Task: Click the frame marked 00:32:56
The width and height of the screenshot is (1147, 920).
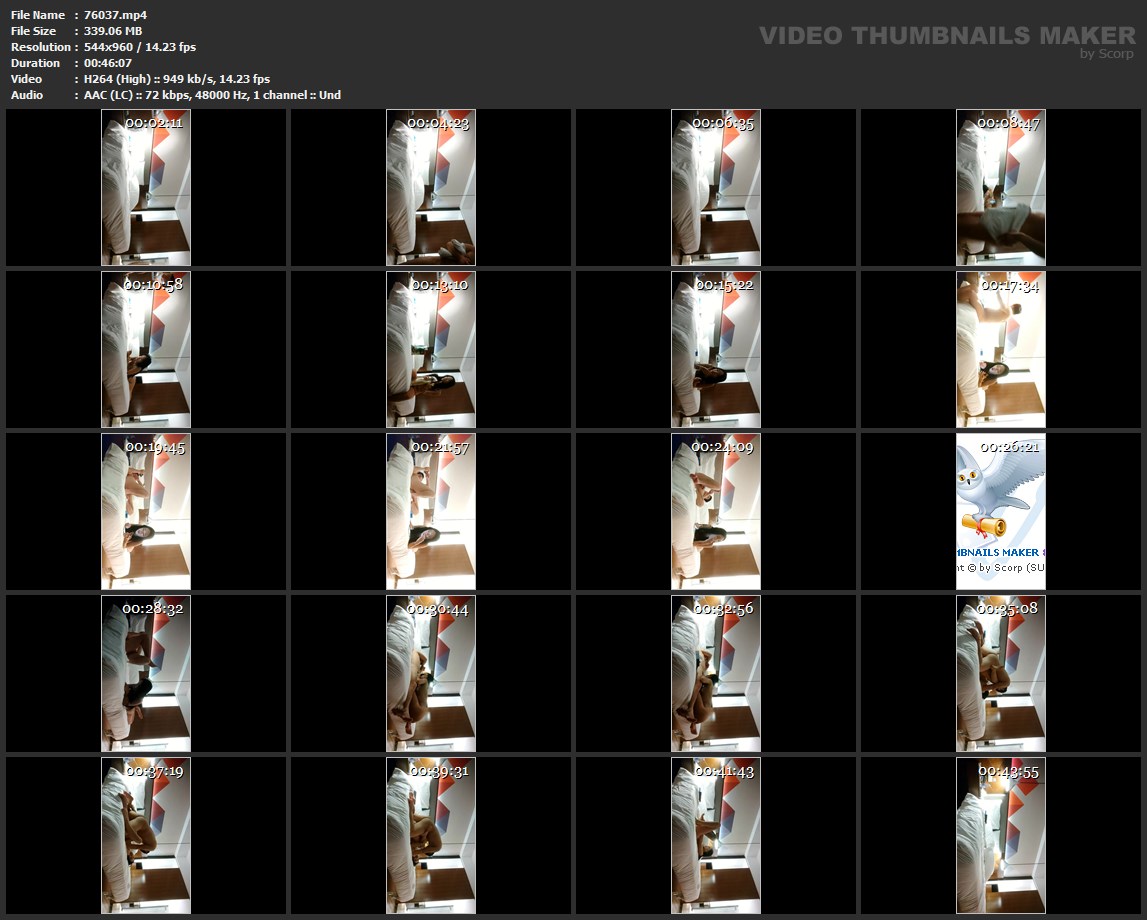Action: click(716, 673)
